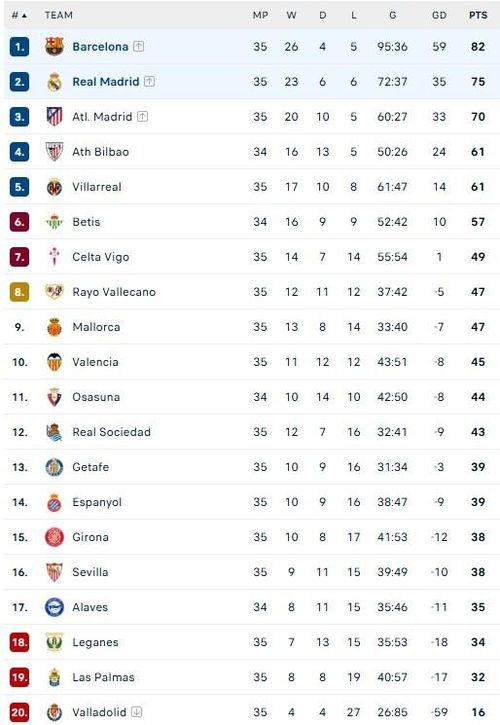Viewport: 500px width, 725px height.
Task: Open the Betis team link
Action: point(86,222)
